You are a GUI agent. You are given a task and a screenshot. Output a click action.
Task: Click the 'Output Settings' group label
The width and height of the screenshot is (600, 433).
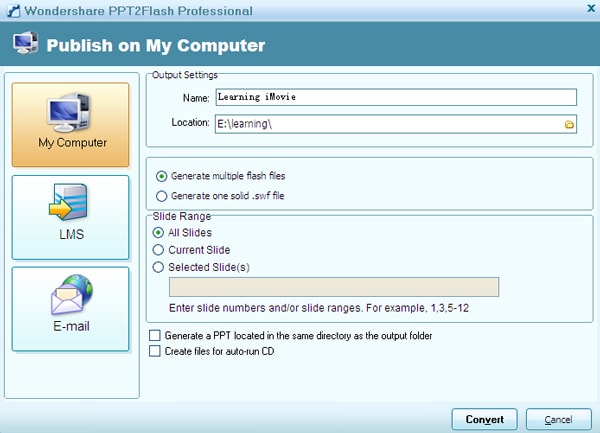[185, 75]
